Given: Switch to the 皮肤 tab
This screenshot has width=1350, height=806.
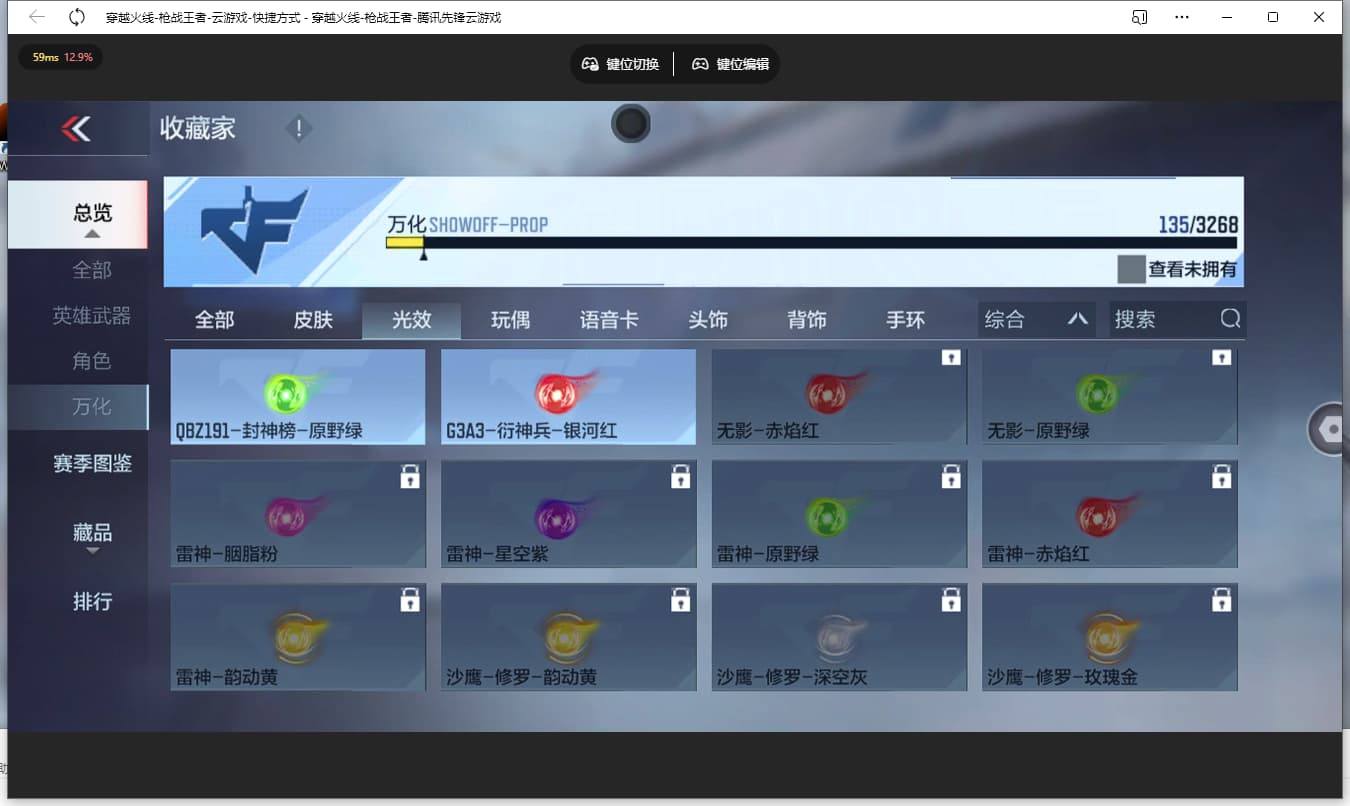Looking at the screenshot, I should [314, 319].
